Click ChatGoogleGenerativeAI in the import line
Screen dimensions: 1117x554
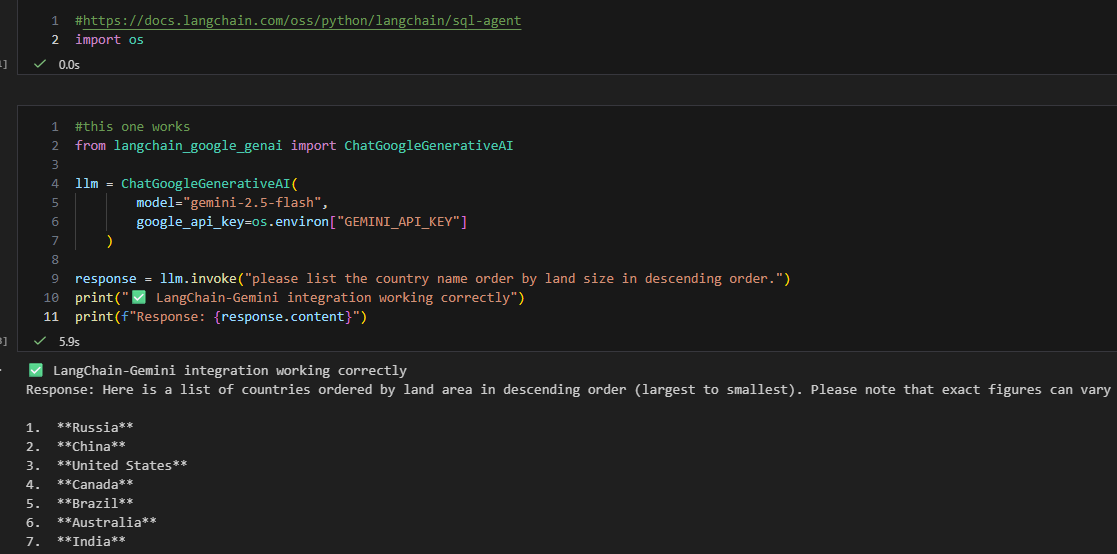[x=429, y=146]
